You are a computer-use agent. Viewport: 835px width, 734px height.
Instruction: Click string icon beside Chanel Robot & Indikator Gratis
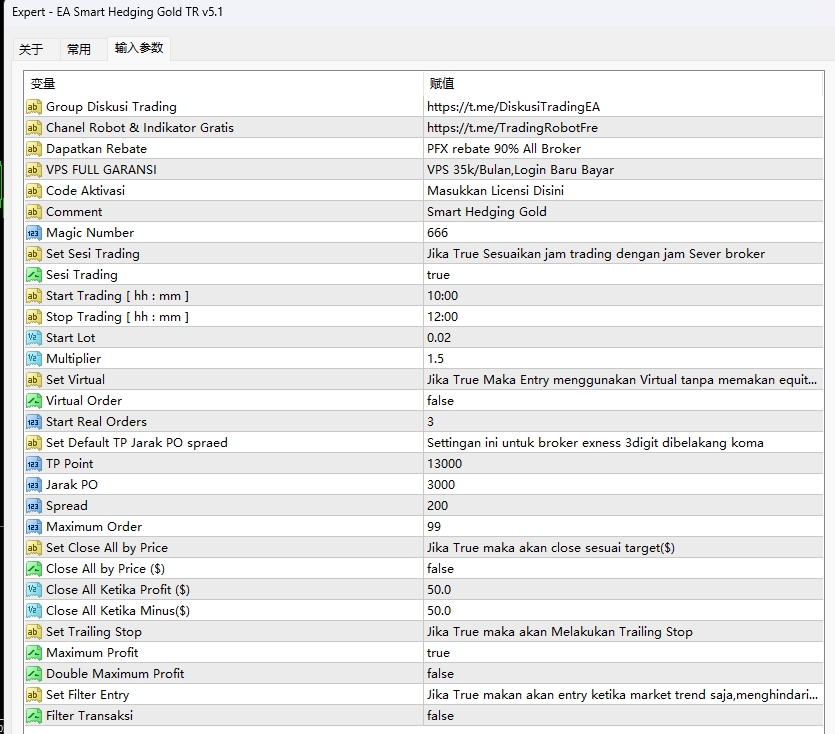34,128
